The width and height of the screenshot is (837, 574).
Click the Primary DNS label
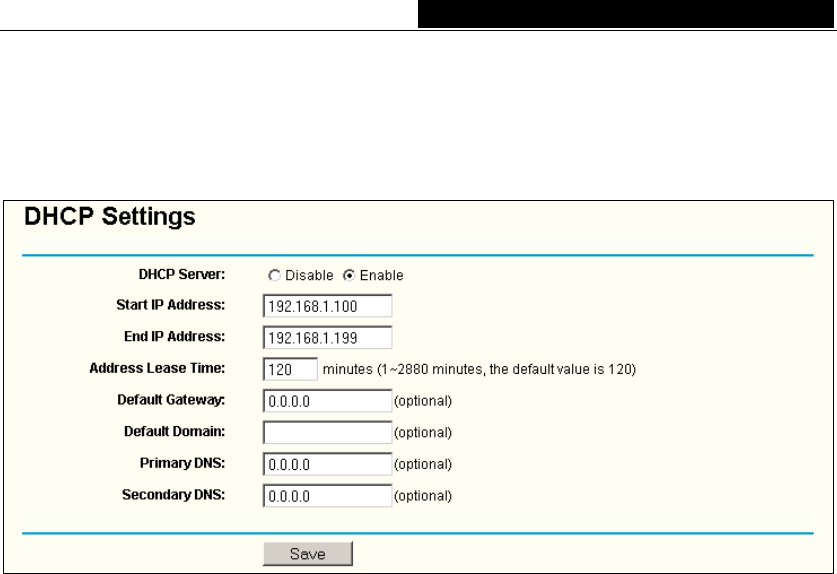click(x=183, y=463)
